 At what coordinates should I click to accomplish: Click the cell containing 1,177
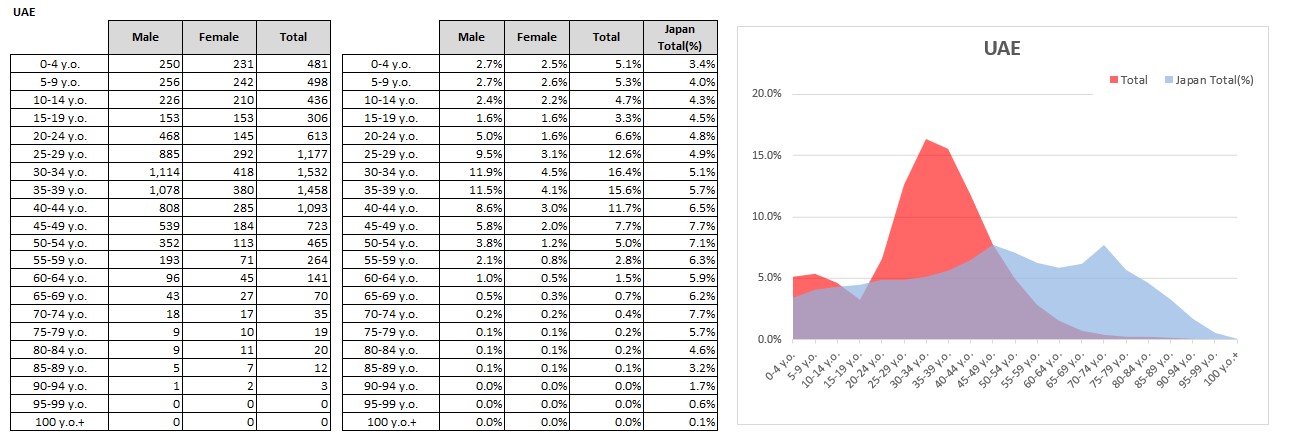tap(295, 154)
